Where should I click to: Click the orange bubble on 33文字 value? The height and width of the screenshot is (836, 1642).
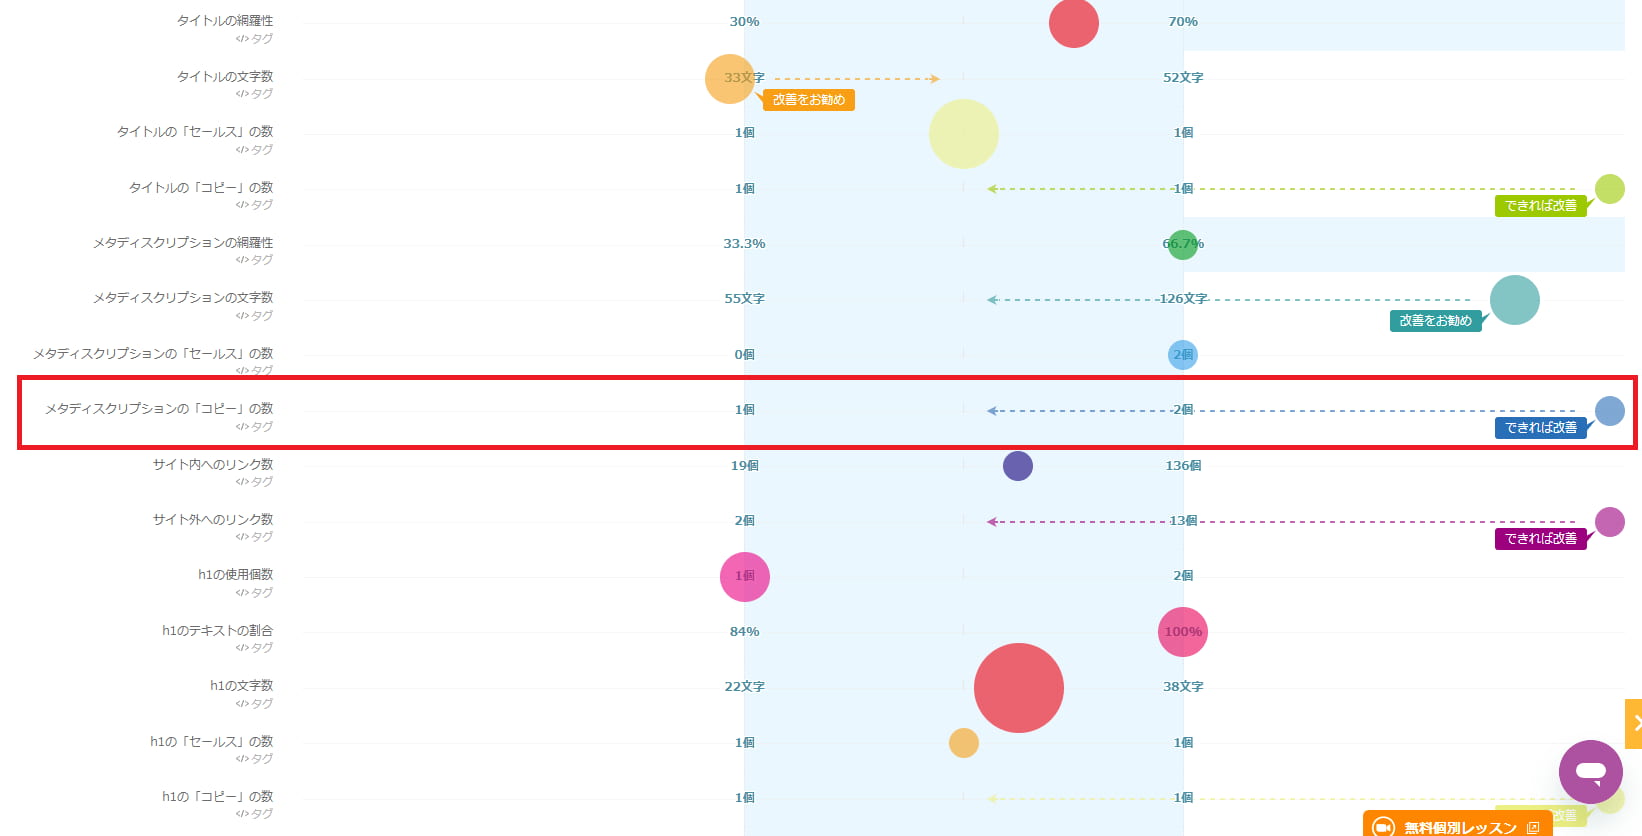(729, 78)
